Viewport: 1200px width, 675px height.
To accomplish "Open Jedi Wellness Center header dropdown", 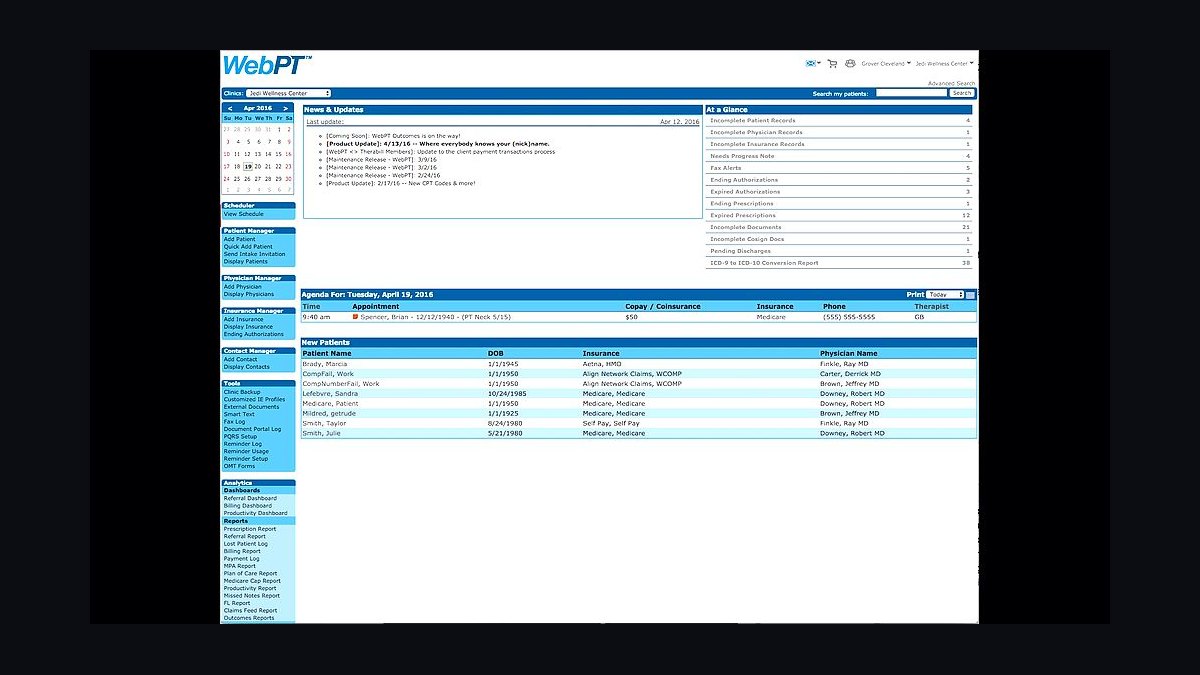I will tap(944, 63).
